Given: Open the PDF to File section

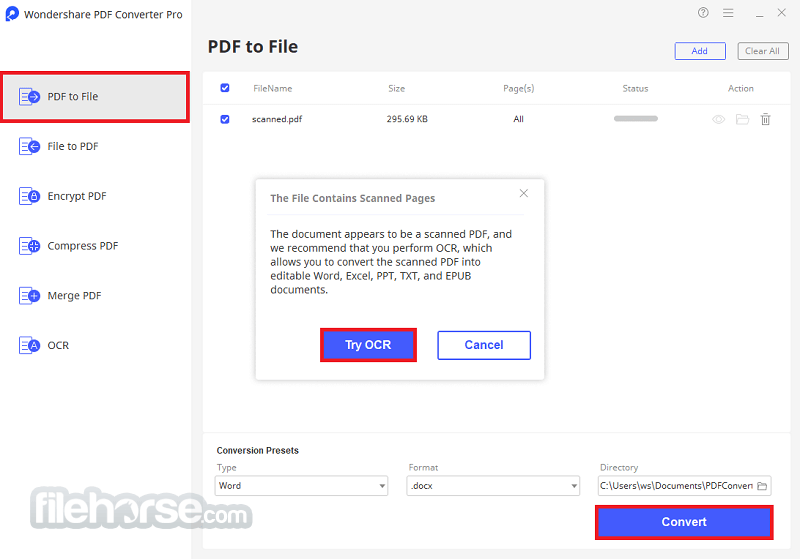Looking at the screenshot, I should [x=95, y=96].
